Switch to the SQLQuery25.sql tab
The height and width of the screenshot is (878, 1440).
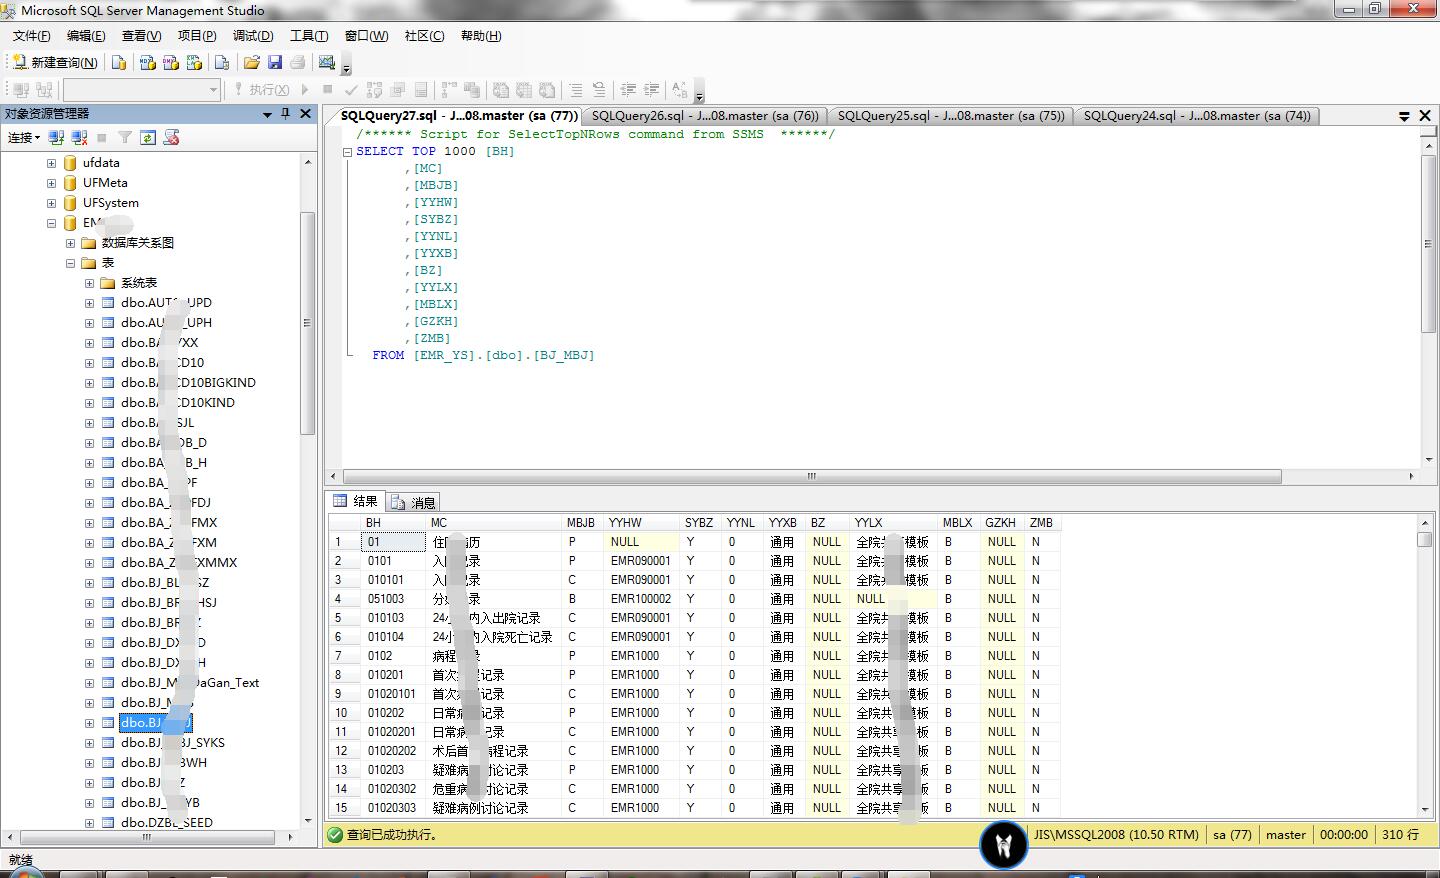pos(950,116)
